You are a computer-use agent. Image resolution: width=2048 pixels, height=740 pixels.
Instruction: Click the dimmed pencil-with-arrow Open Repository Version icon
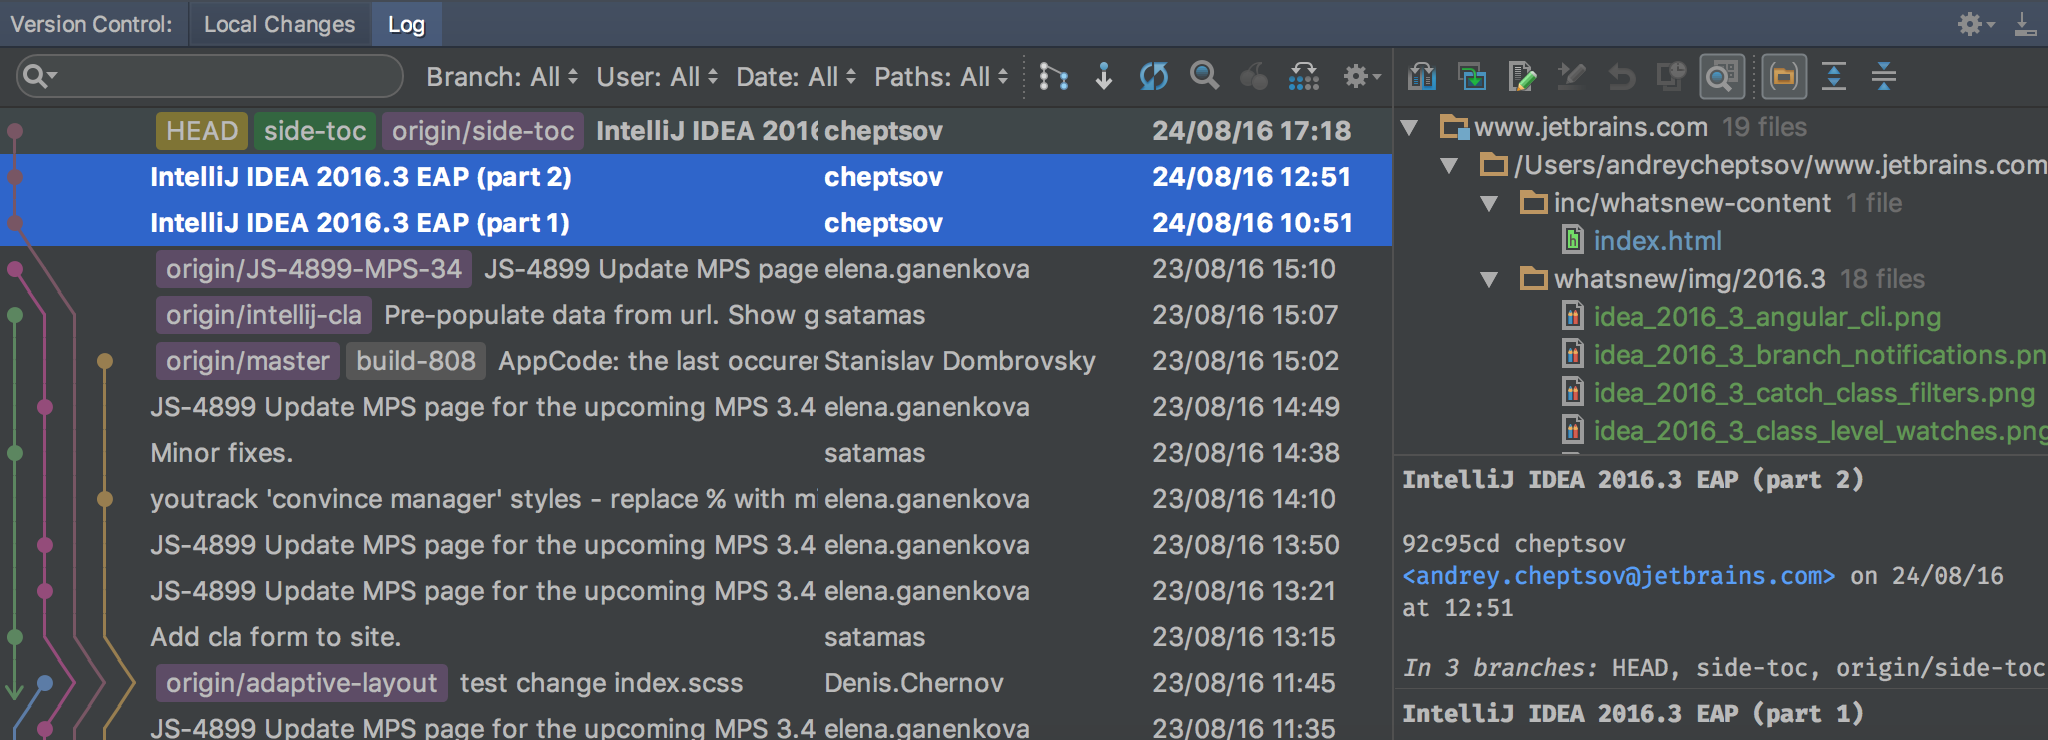point(1572,77)
